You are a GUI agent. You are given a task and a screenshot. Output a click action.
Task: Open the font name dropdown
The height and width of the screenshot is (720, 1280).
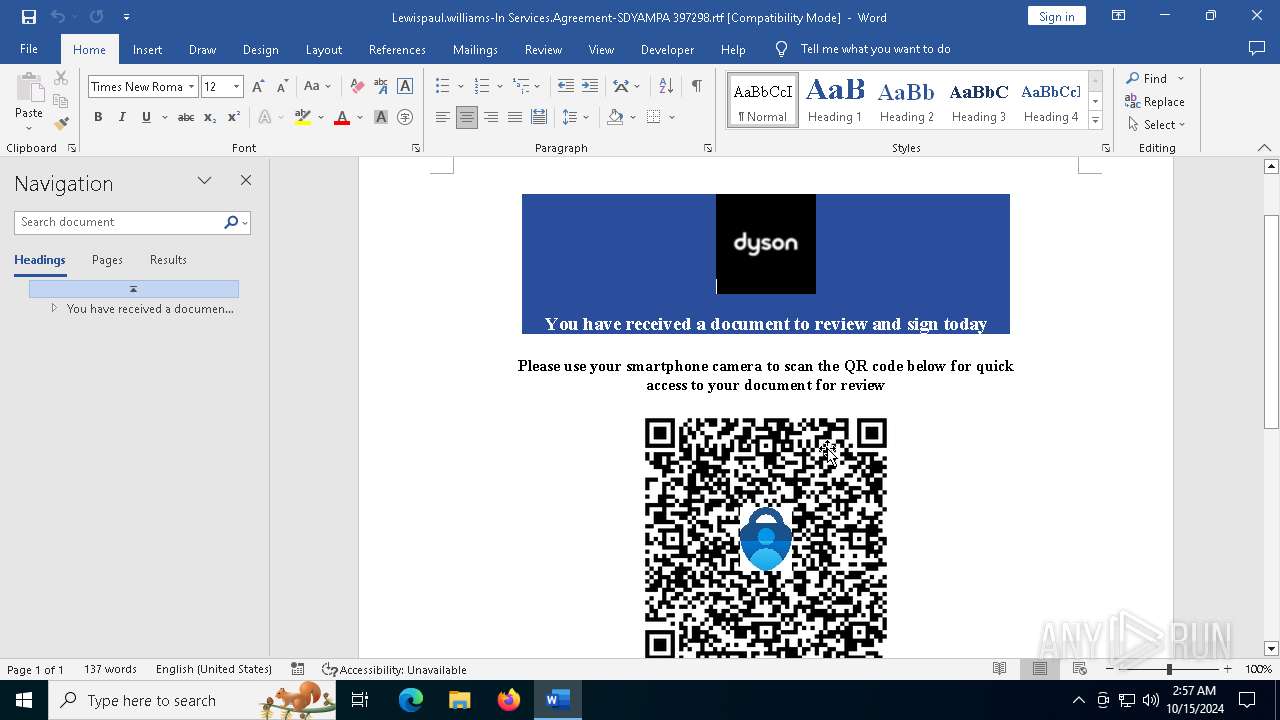click(191, 87)
